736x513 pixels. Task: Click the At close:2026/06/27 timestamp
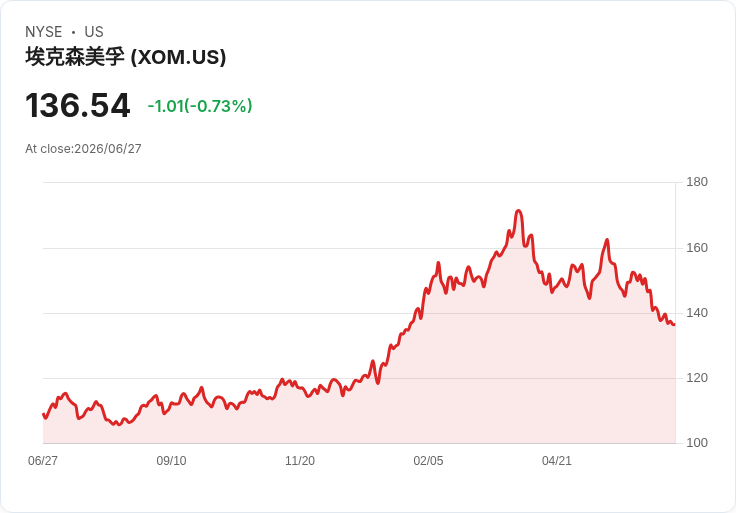83,149
